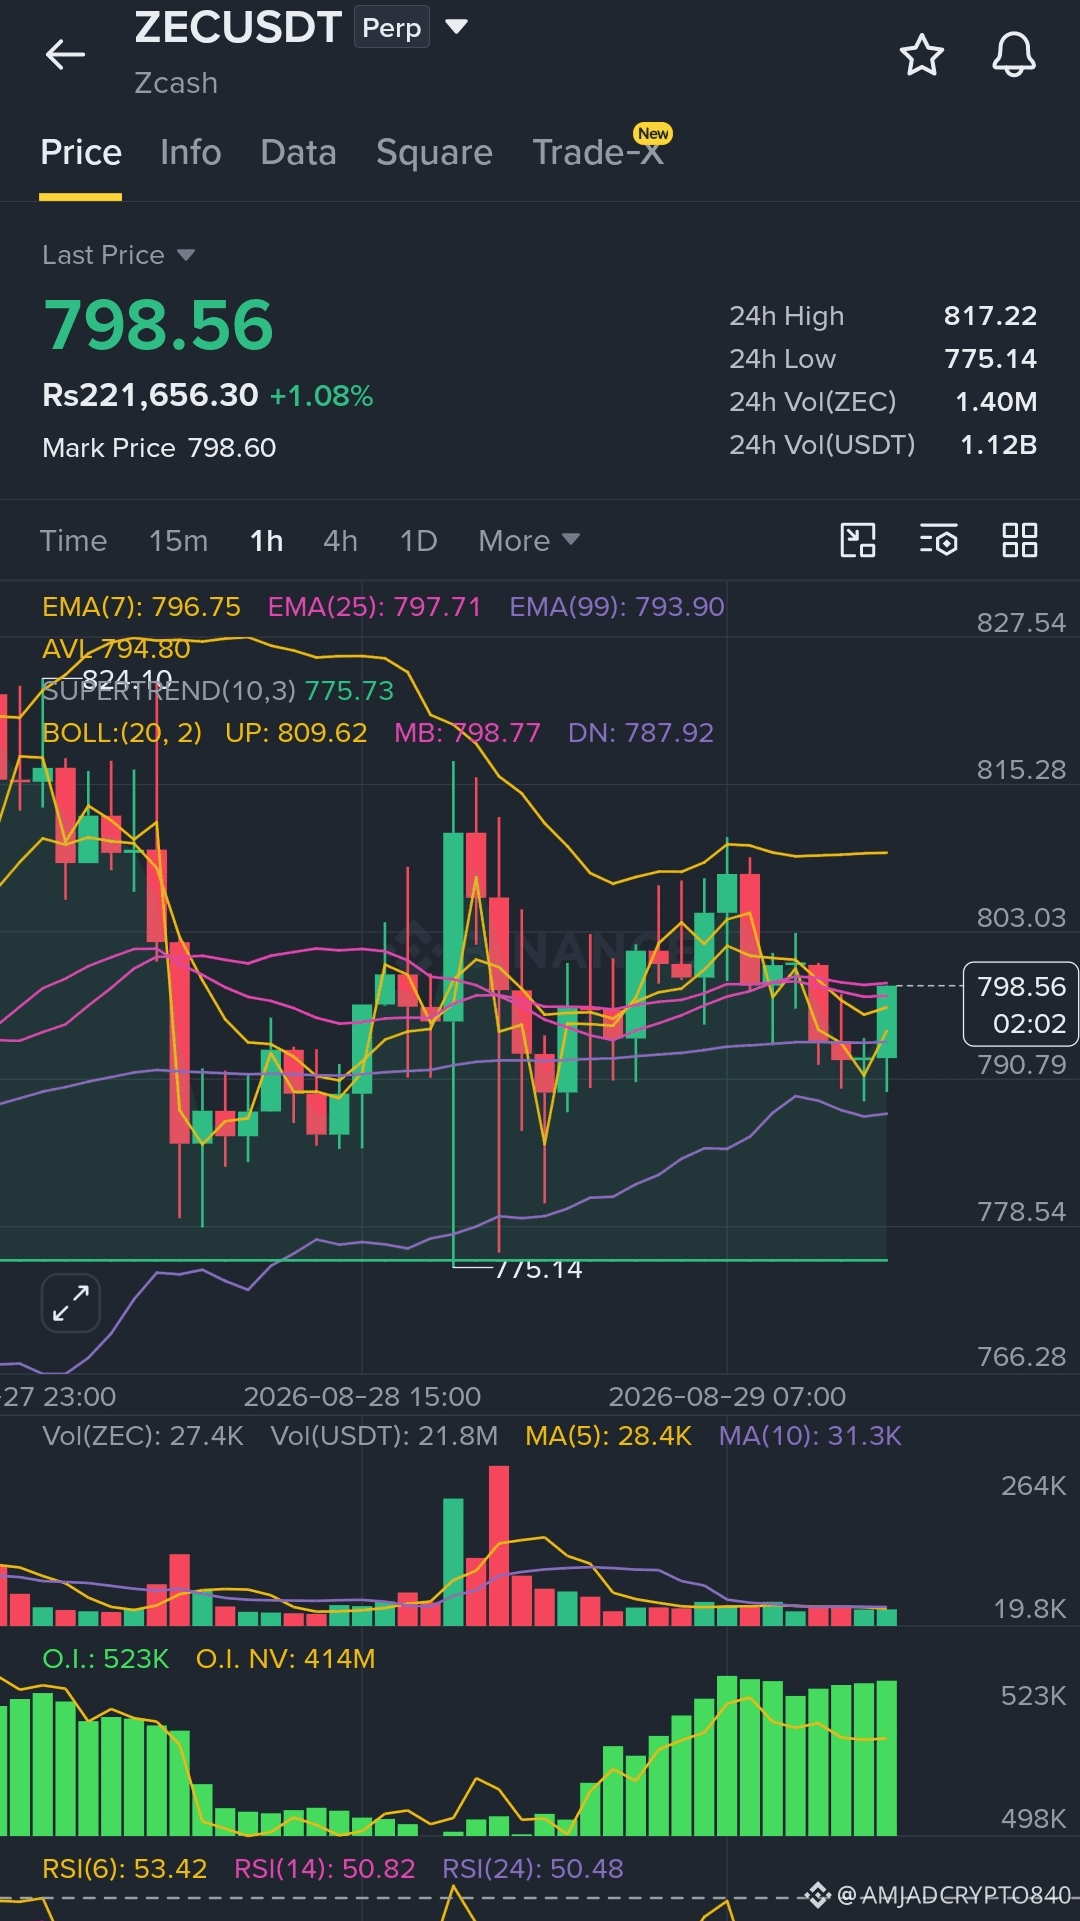Screen dimensions: 1080x1921
Task: Tap the 798.56 last price figure
Action: click(158, 325)
